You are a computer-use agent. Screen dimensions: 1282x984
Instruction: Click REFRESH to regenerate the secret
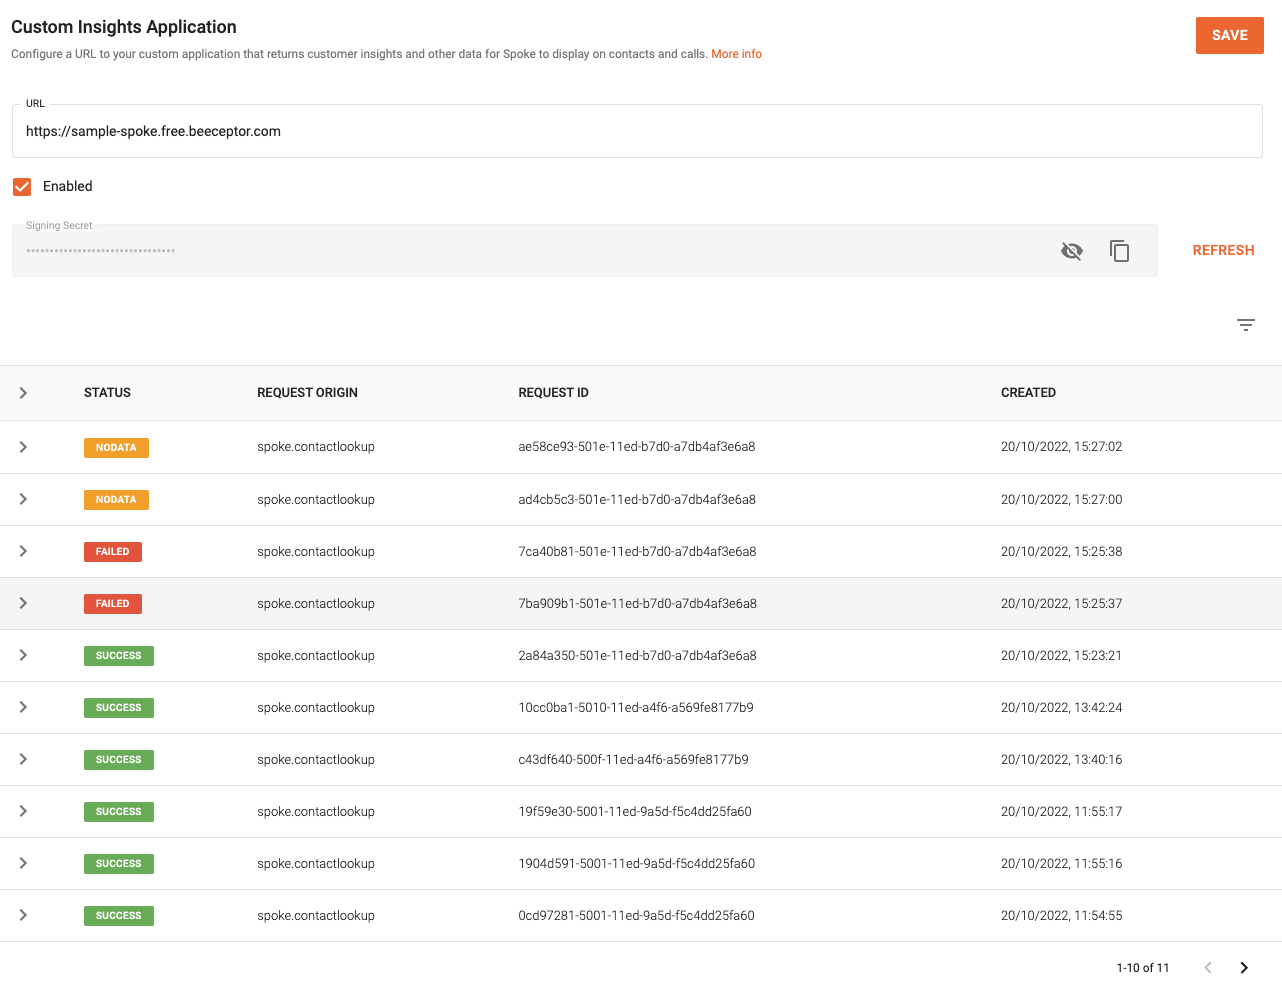click(x=1223, y=250)
